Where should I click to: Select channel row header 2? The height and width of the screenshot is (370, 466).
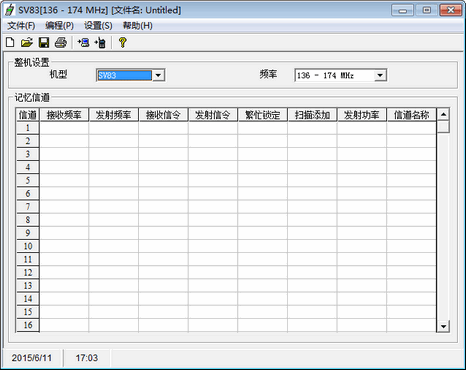(28, 141)
